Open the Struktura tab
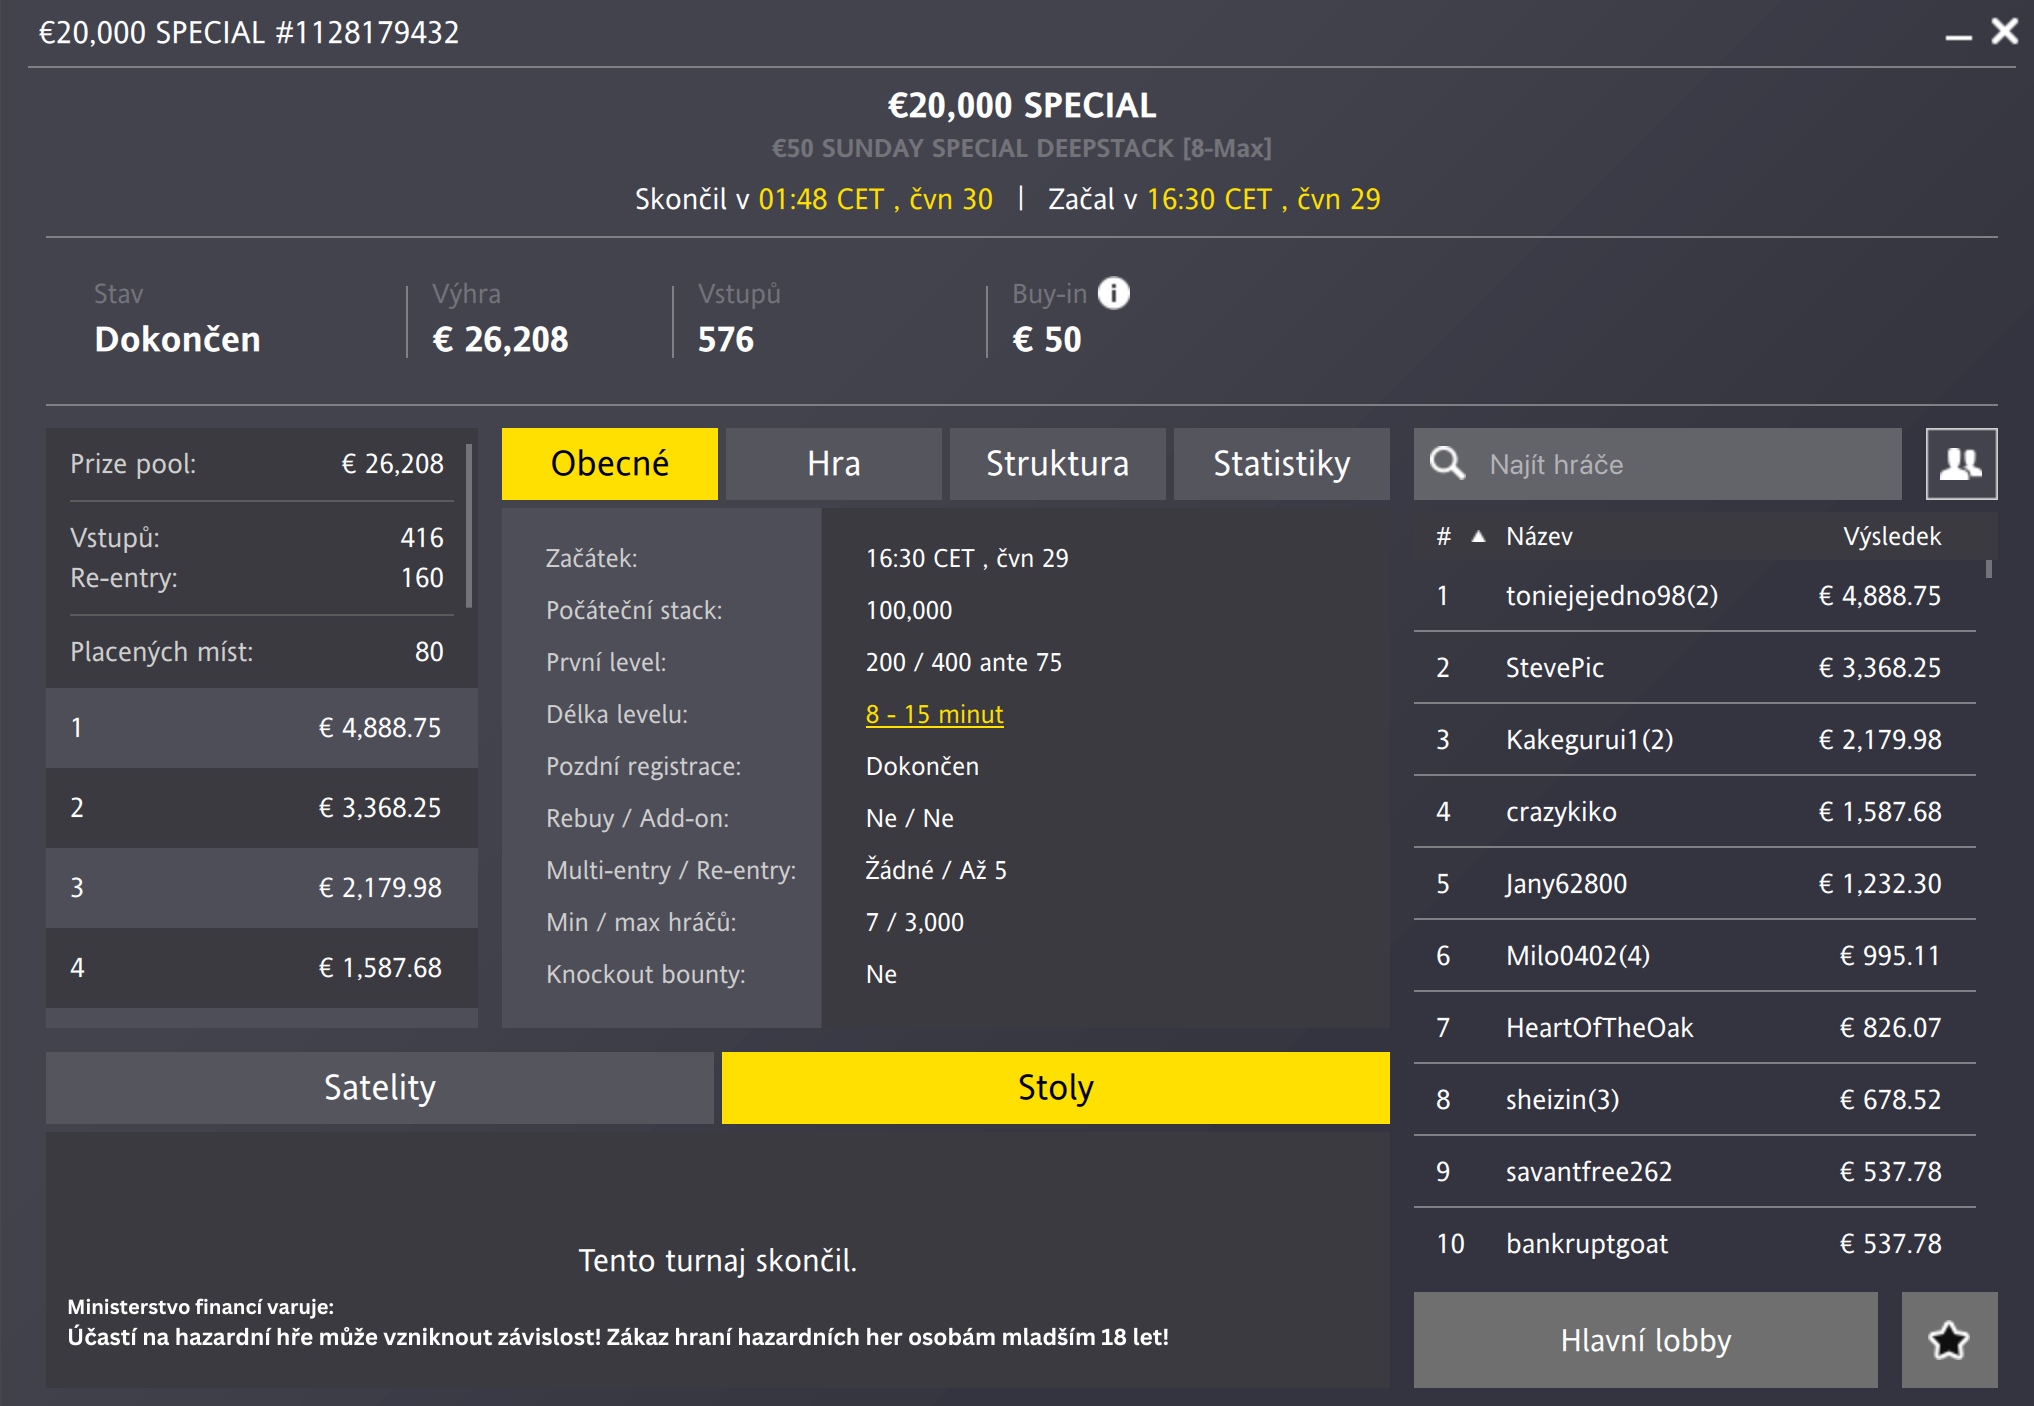Image resolution: width=2034 pixels, height=1406 pixels. tap(1057, 464)
